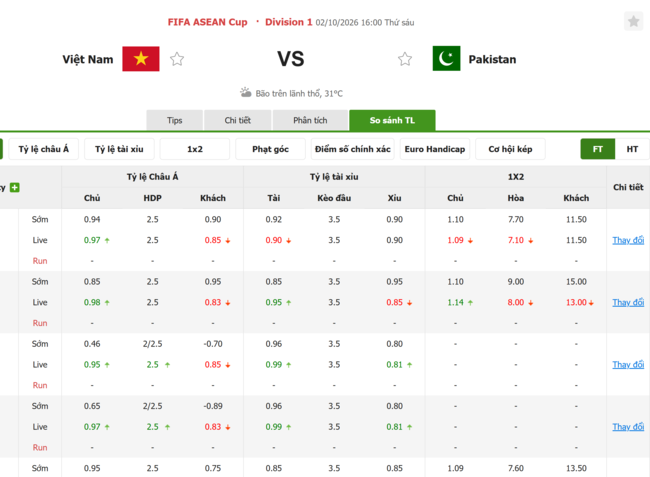The width and height of the screenshot is (650, 477).
Task: Open Thay đổi link beside 13.00 odds
Action: pos(628,303)
